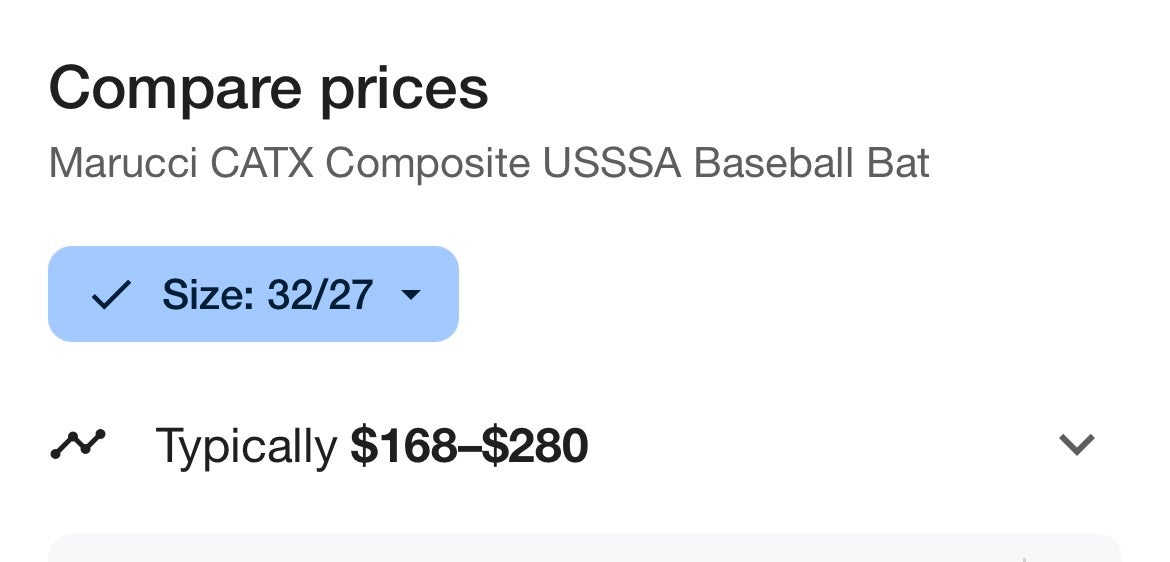Click "Baseball Bat" in the product subtitle
Screen dimensions: 1170x562
tap(811, 162)
